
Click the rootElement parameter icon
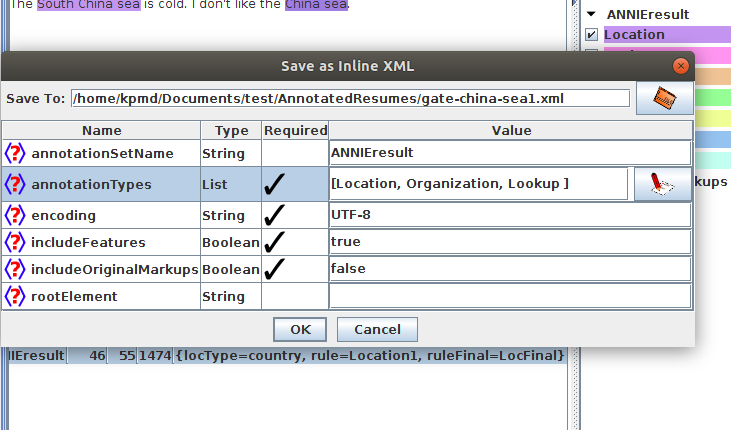[x=15, y=297]
